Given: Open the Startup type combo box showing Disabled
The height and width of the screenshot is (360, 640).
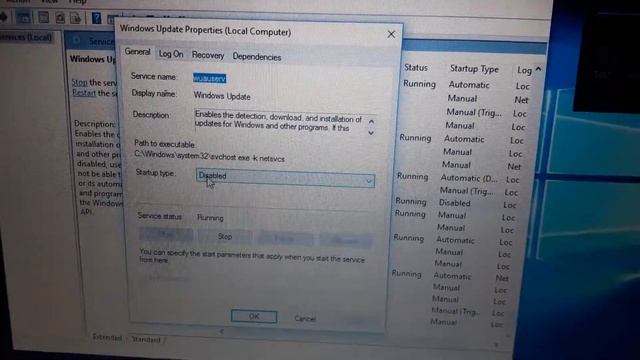Looking at the screenshot, I should tap(285, 178).
